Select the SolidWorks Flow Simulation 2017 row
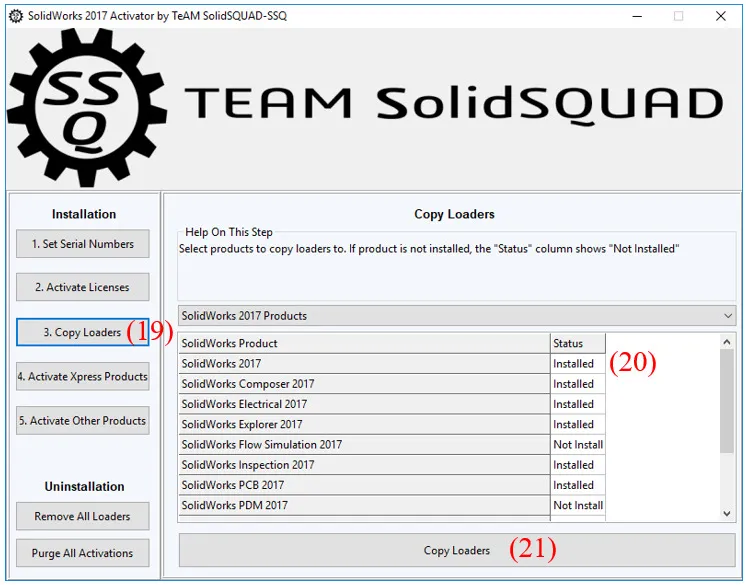Screen dimensions: 746x585 [392, 445]
